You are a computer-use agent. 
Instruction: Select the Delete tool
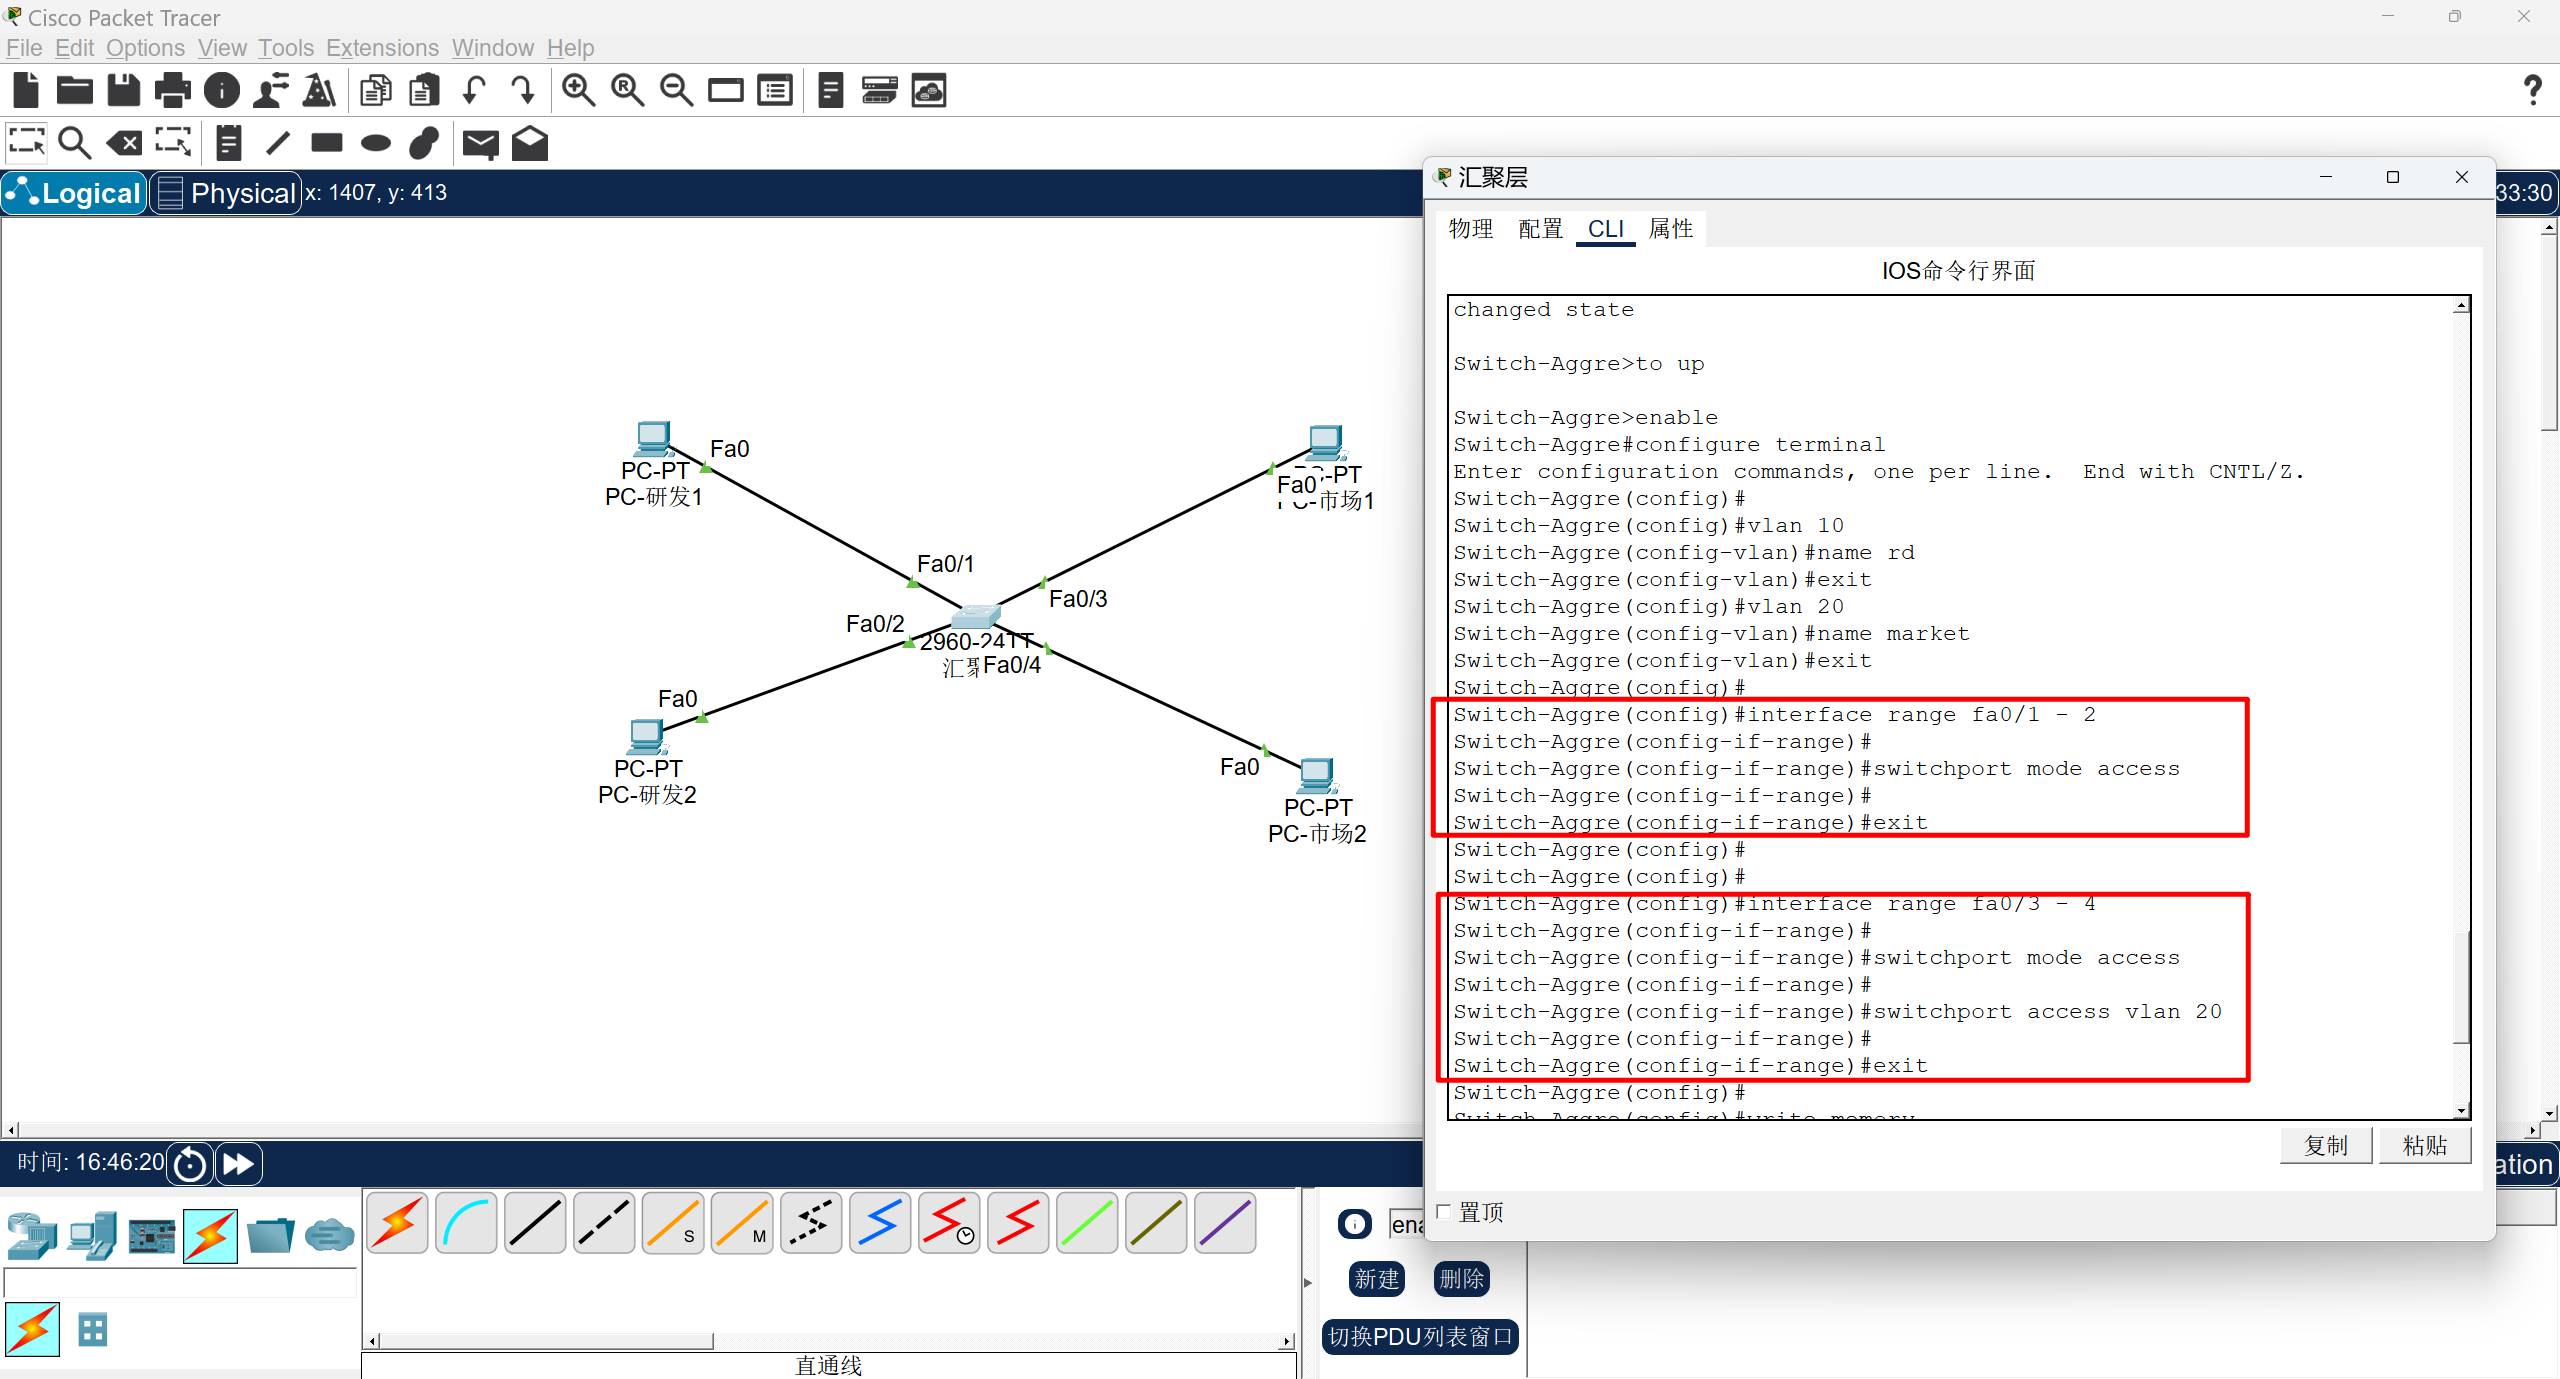[125, 143]
